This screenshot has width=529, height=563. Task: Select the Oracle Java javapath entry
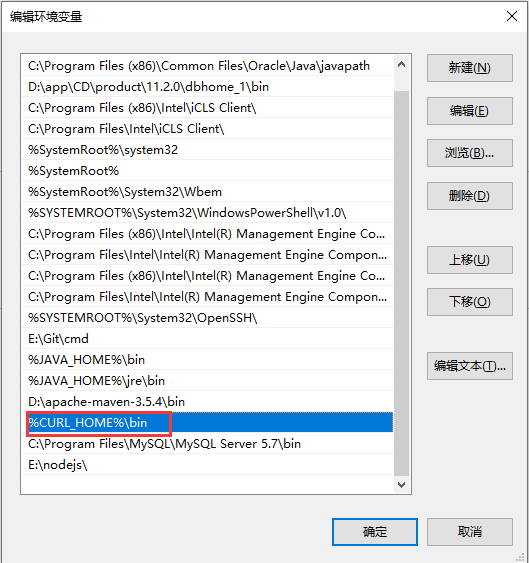pos(207,66)
